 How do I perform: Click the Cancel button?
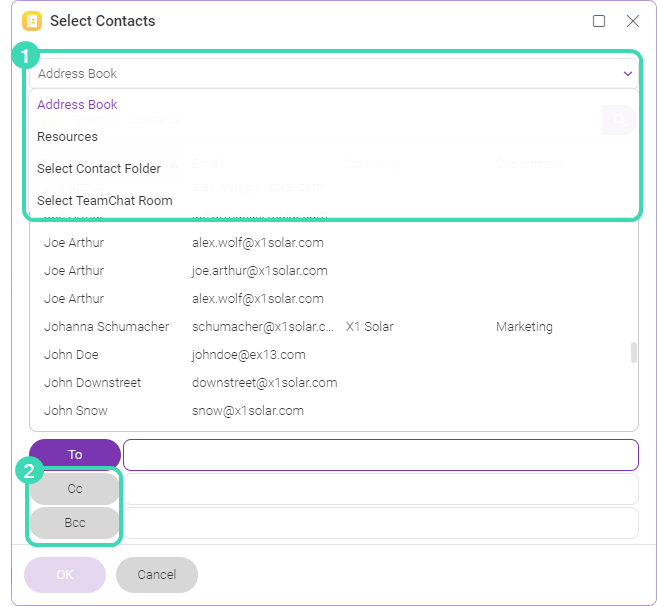point(157,575)
